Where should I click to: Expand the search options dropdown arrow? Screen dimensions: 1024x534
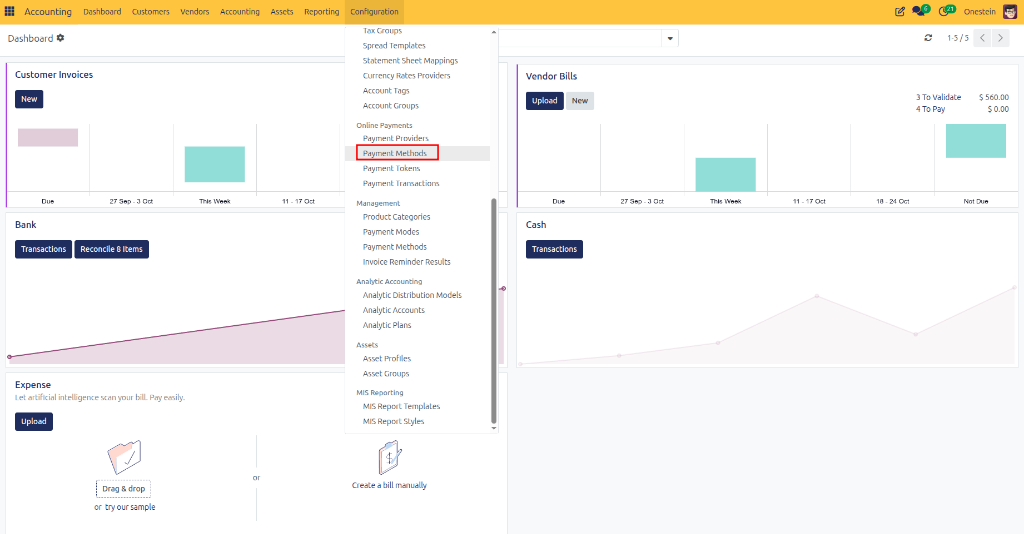[x=670, y=38]
